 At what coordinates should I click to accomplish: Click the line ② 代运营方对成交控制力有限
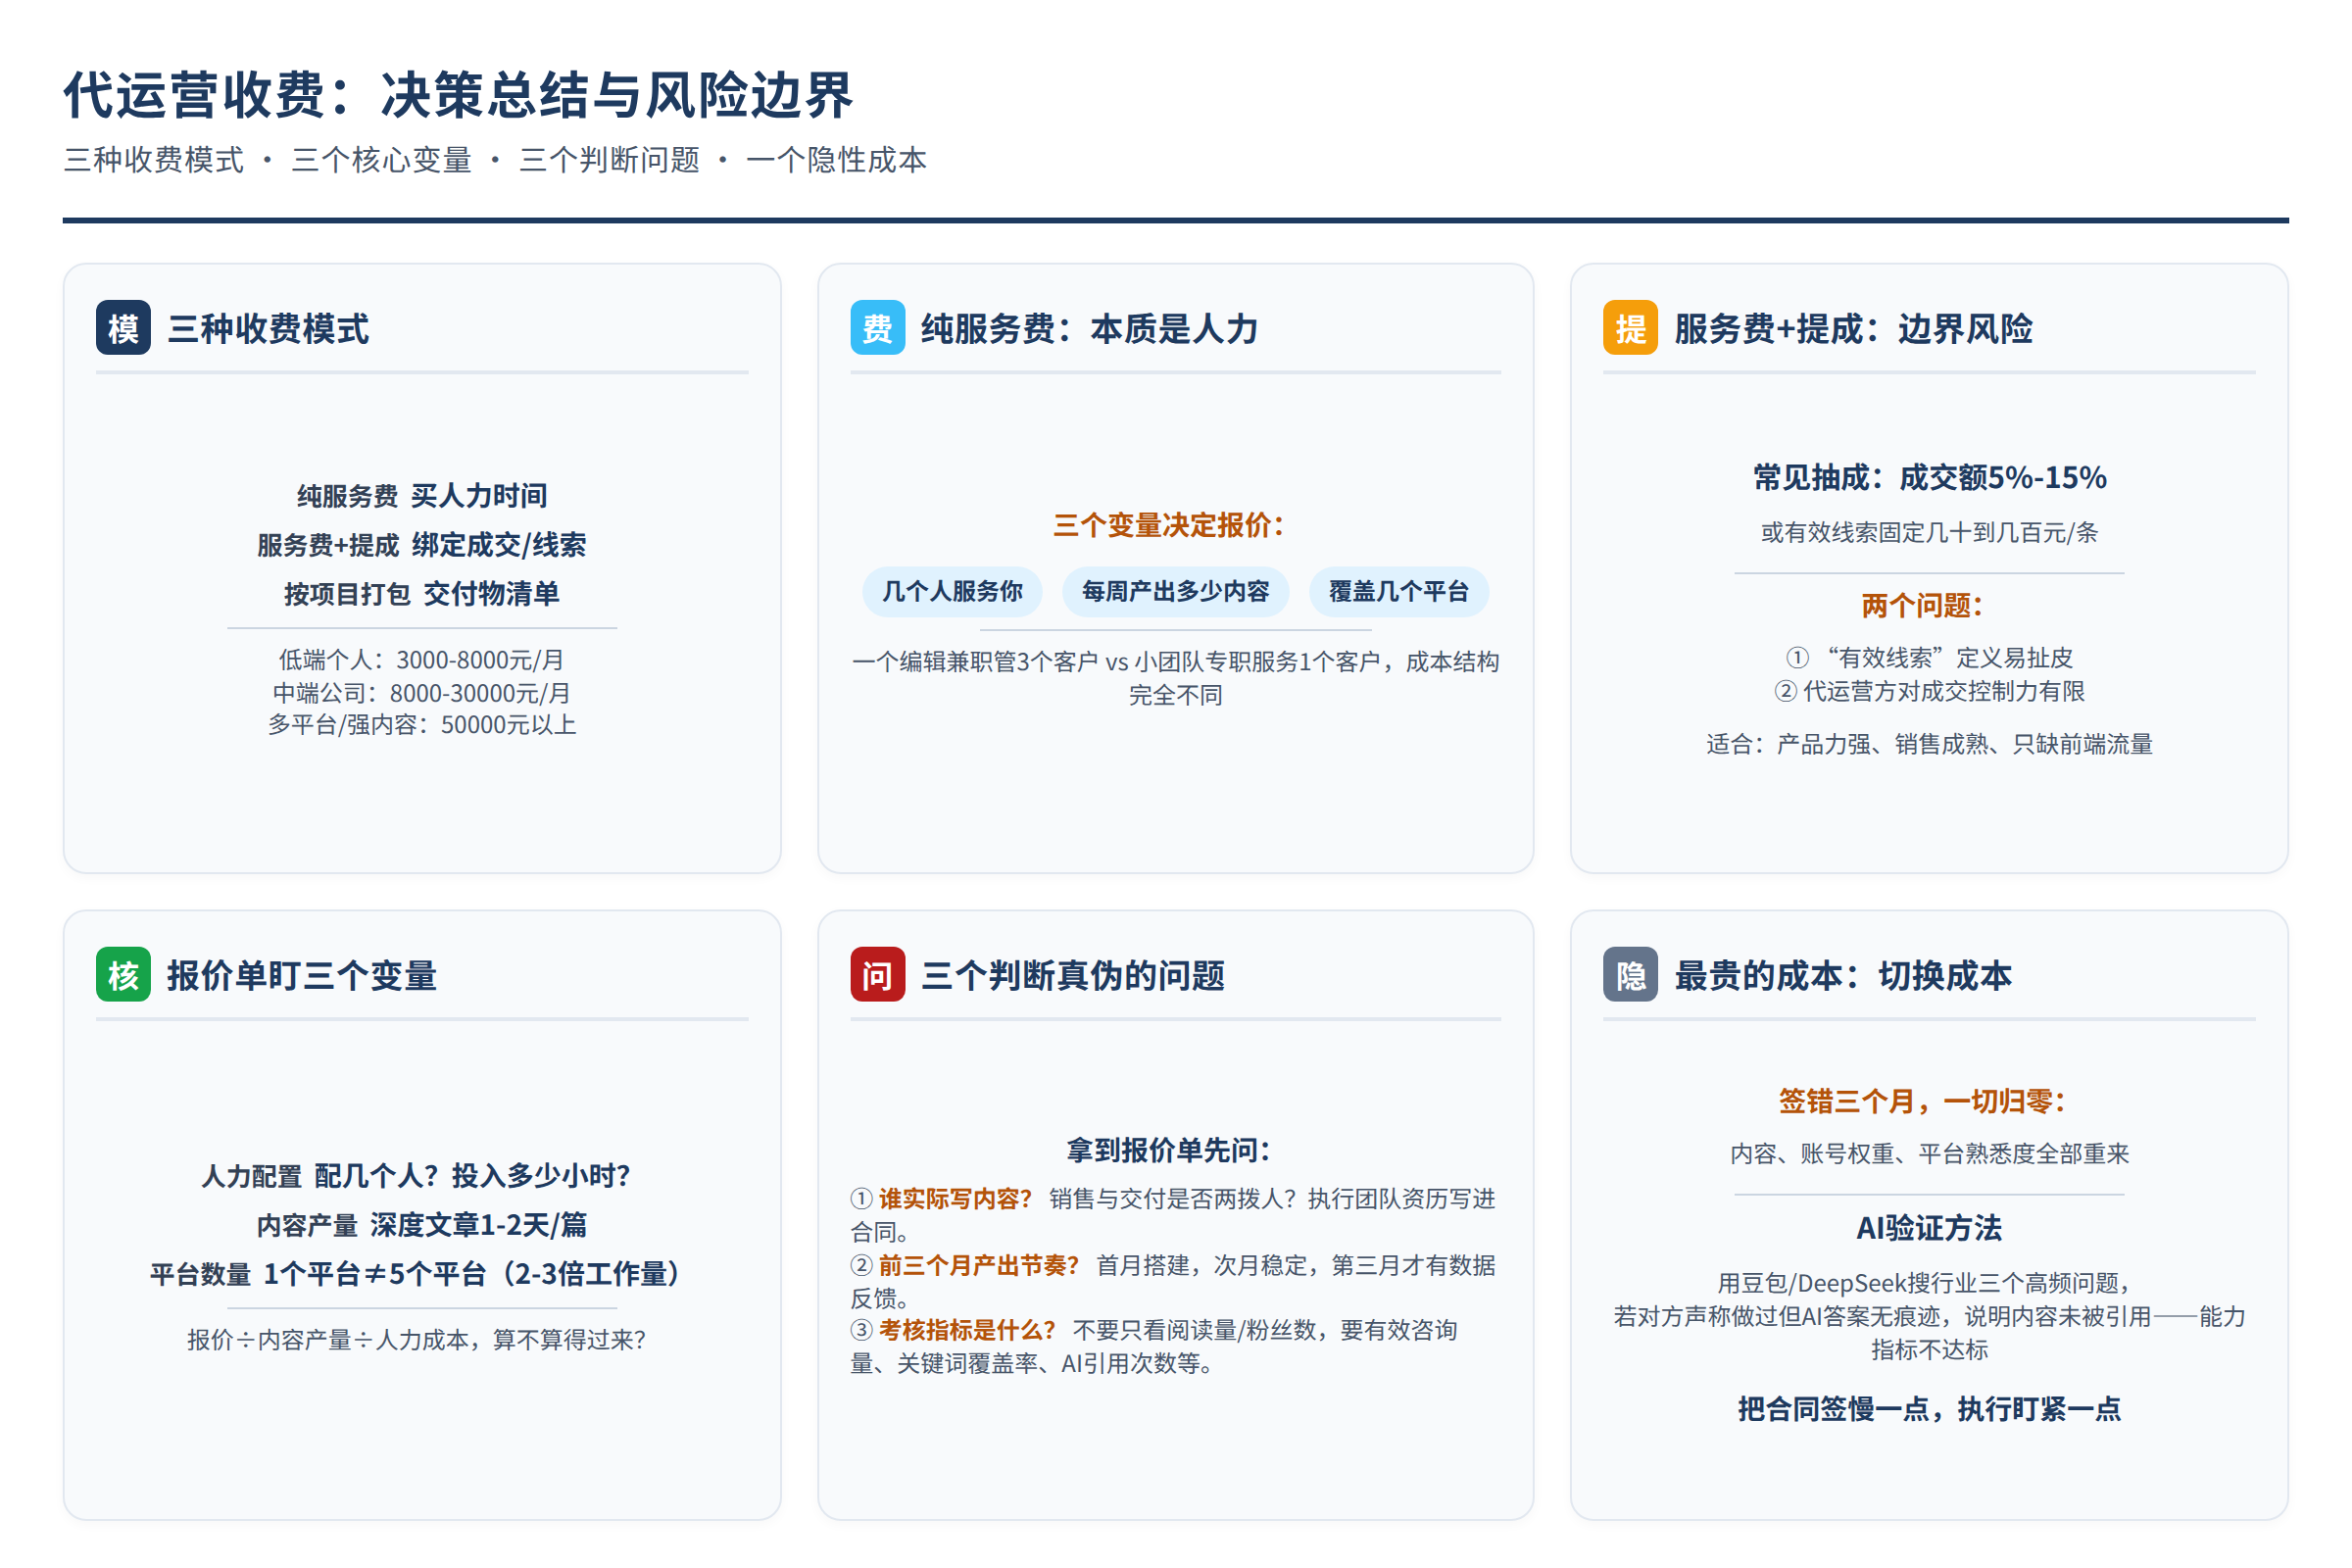pyautogui.click(x=1929, y=691)
